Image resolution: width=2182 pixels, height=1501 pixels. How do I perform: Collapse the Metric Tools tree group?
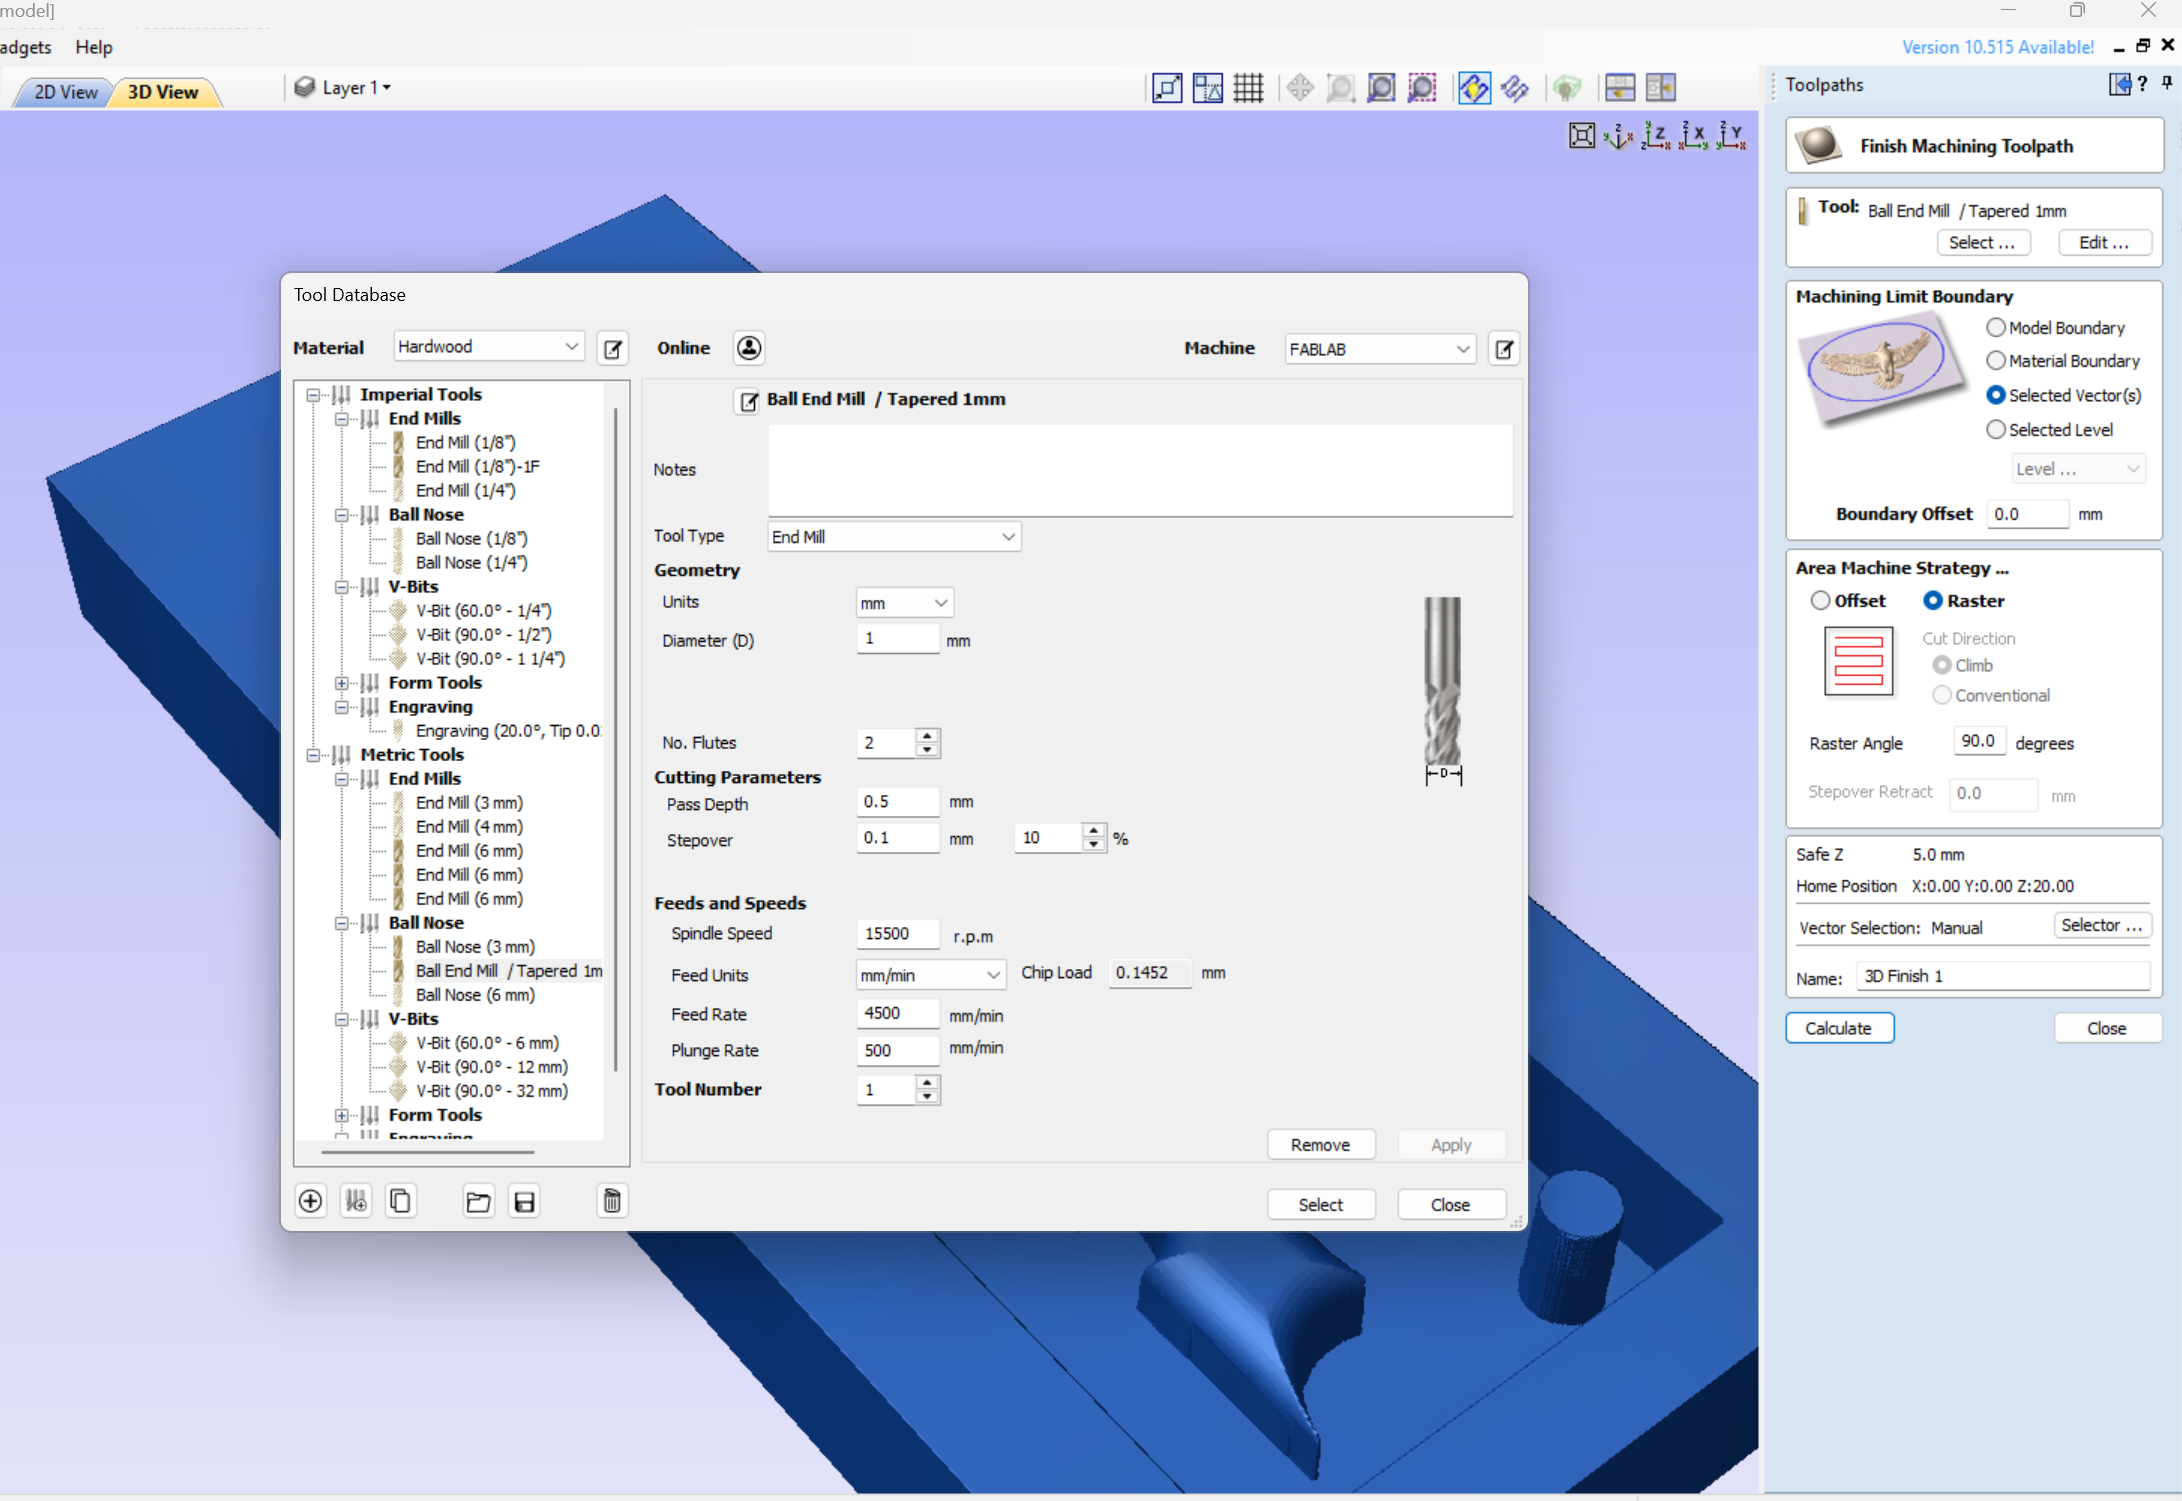(313, 755)
